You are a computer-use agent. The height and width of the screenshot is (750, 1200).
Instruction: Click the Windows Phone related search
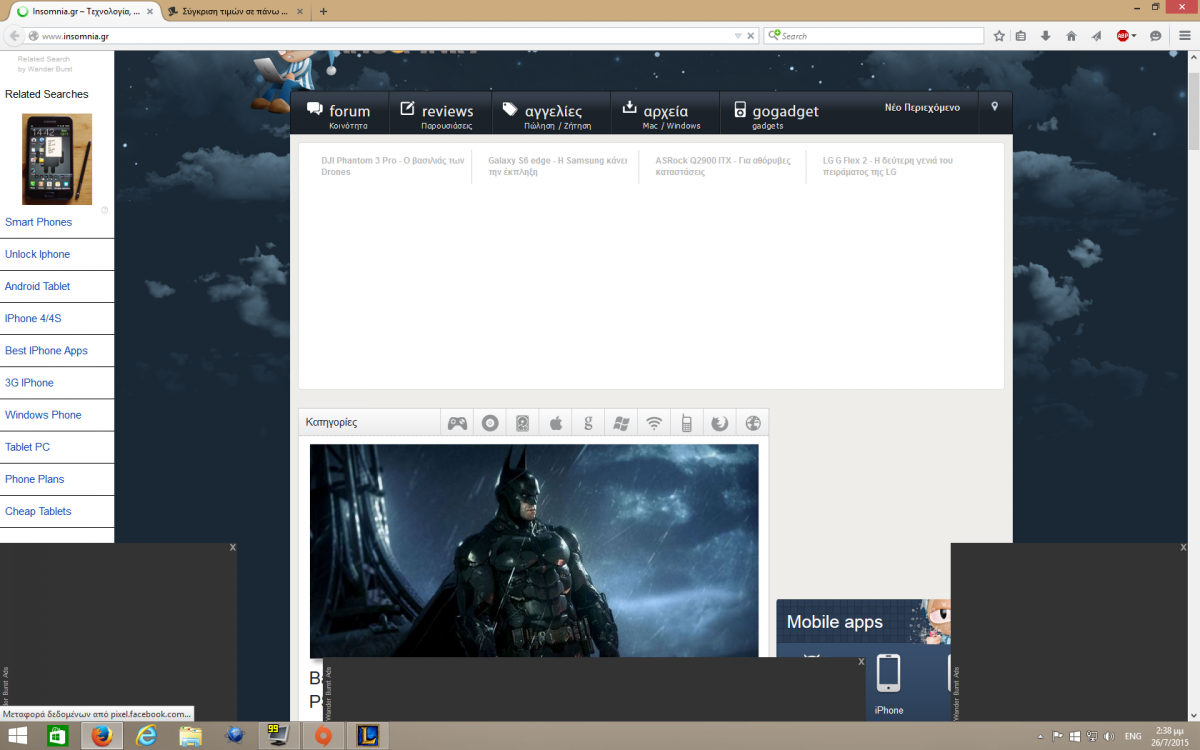43,414
